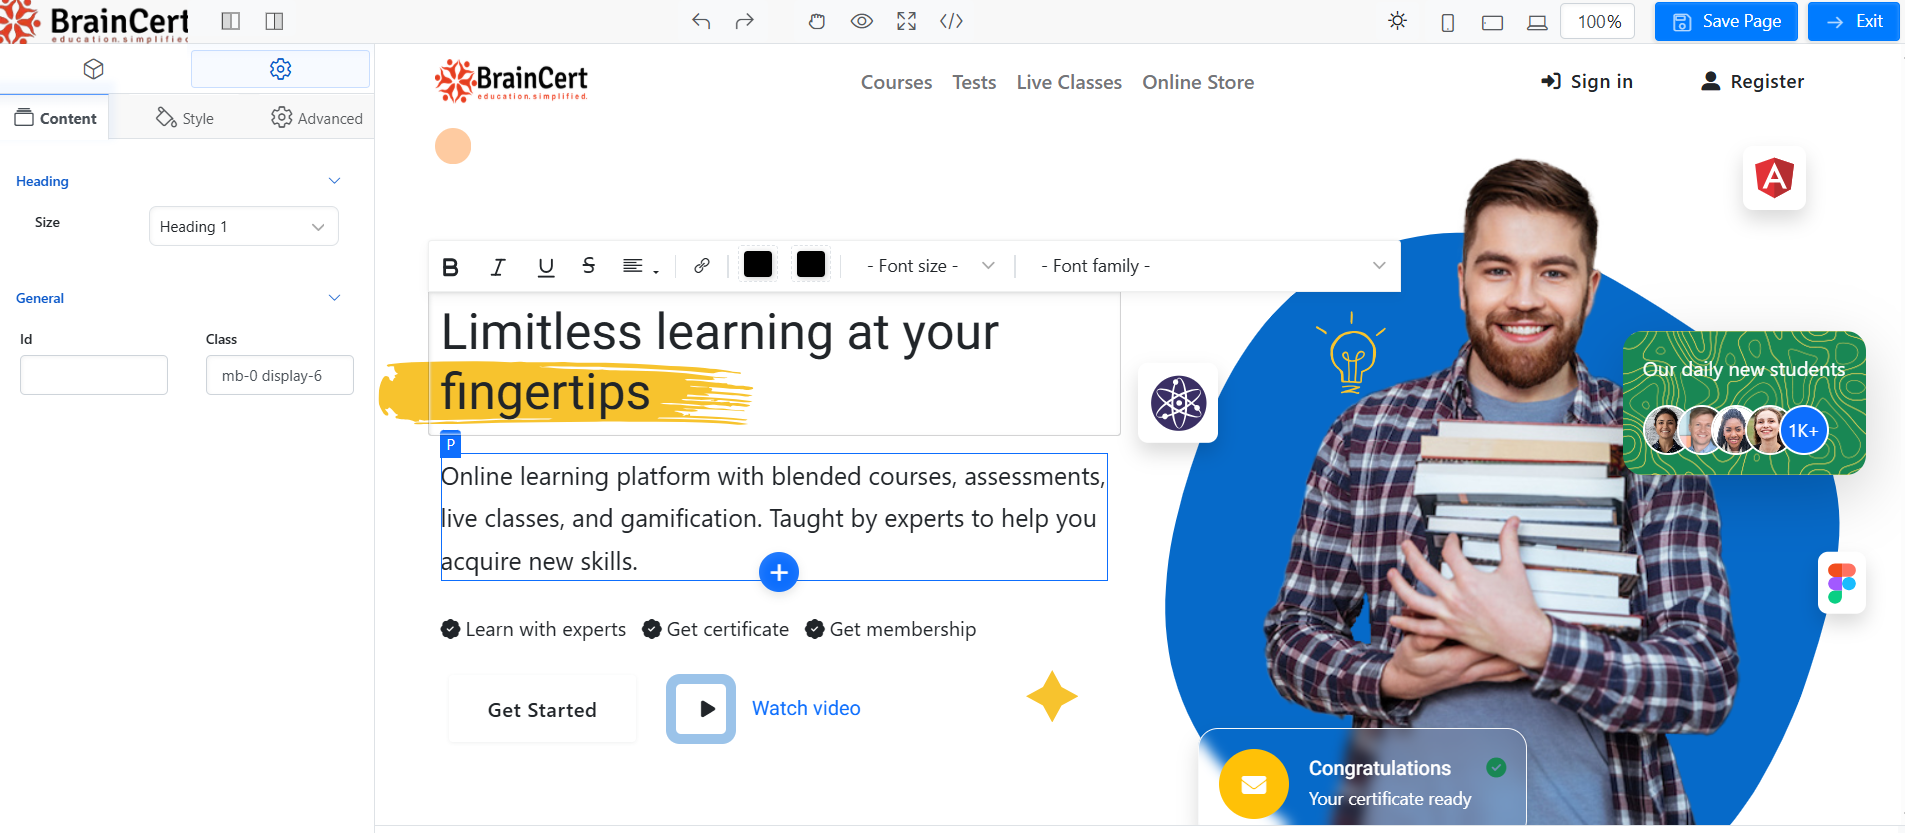This screenshot has width=1905, height=833.
Task: Click the yellow envelope mail icon
Action: coord(1254,784)
